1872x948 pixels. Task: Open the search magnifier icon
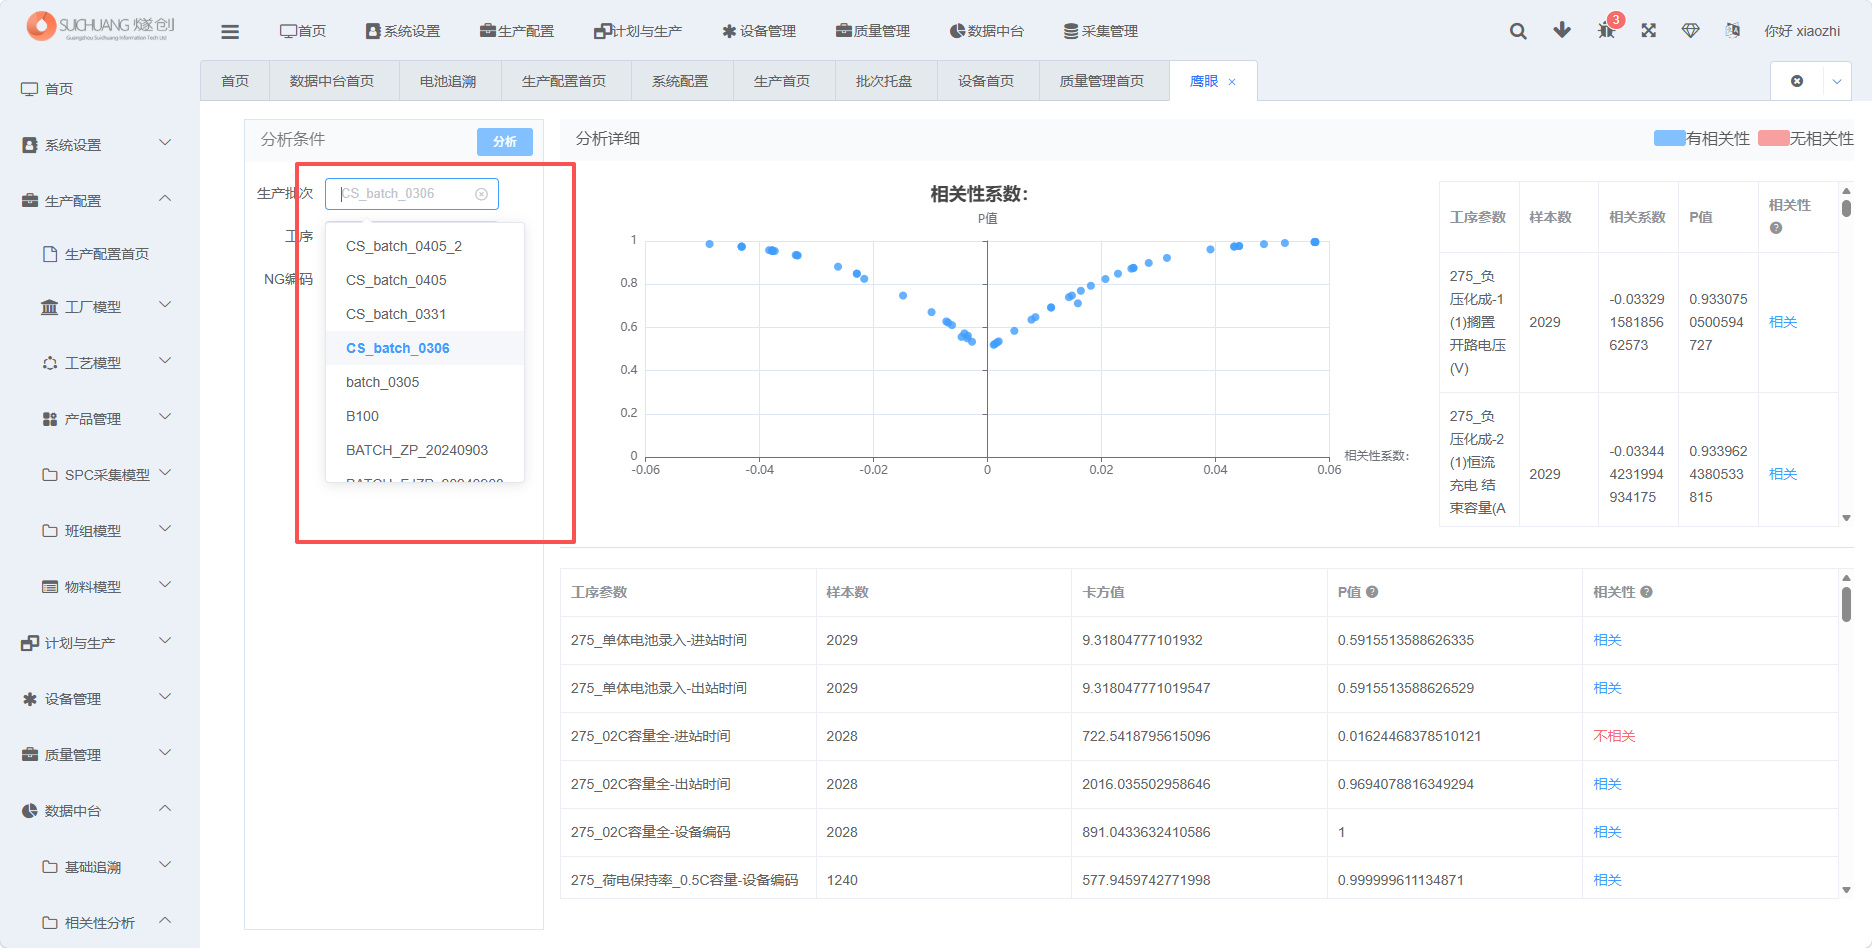[1518, 31]
